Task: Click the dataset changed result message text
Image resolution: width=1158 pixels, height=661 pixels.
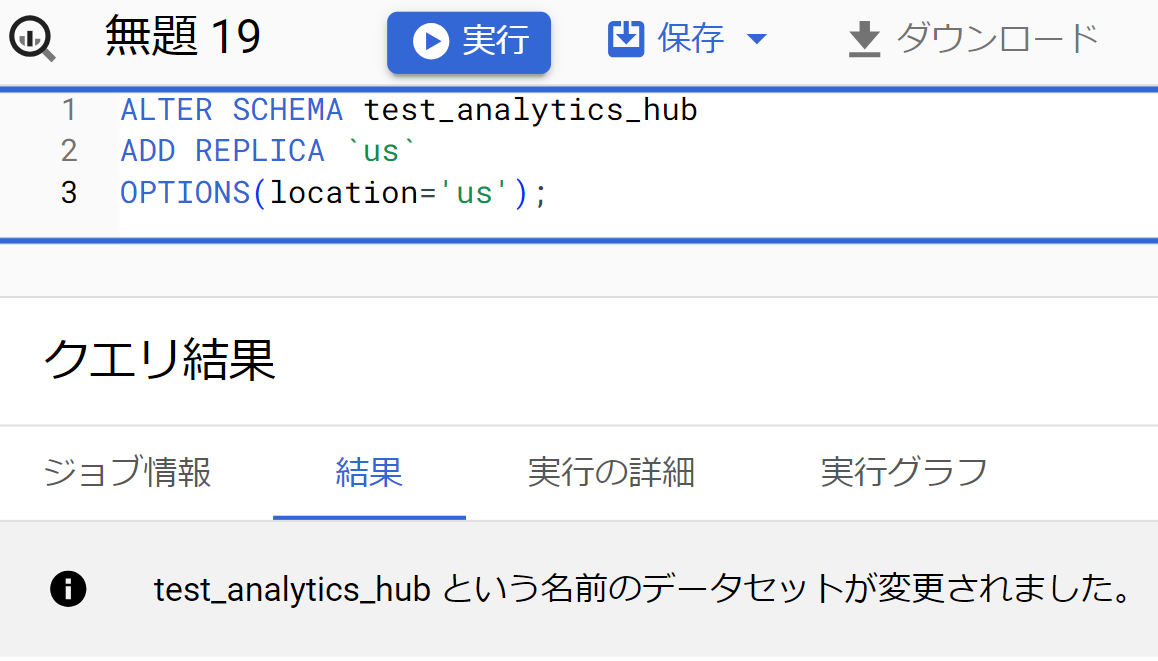Action: point(641,590)
